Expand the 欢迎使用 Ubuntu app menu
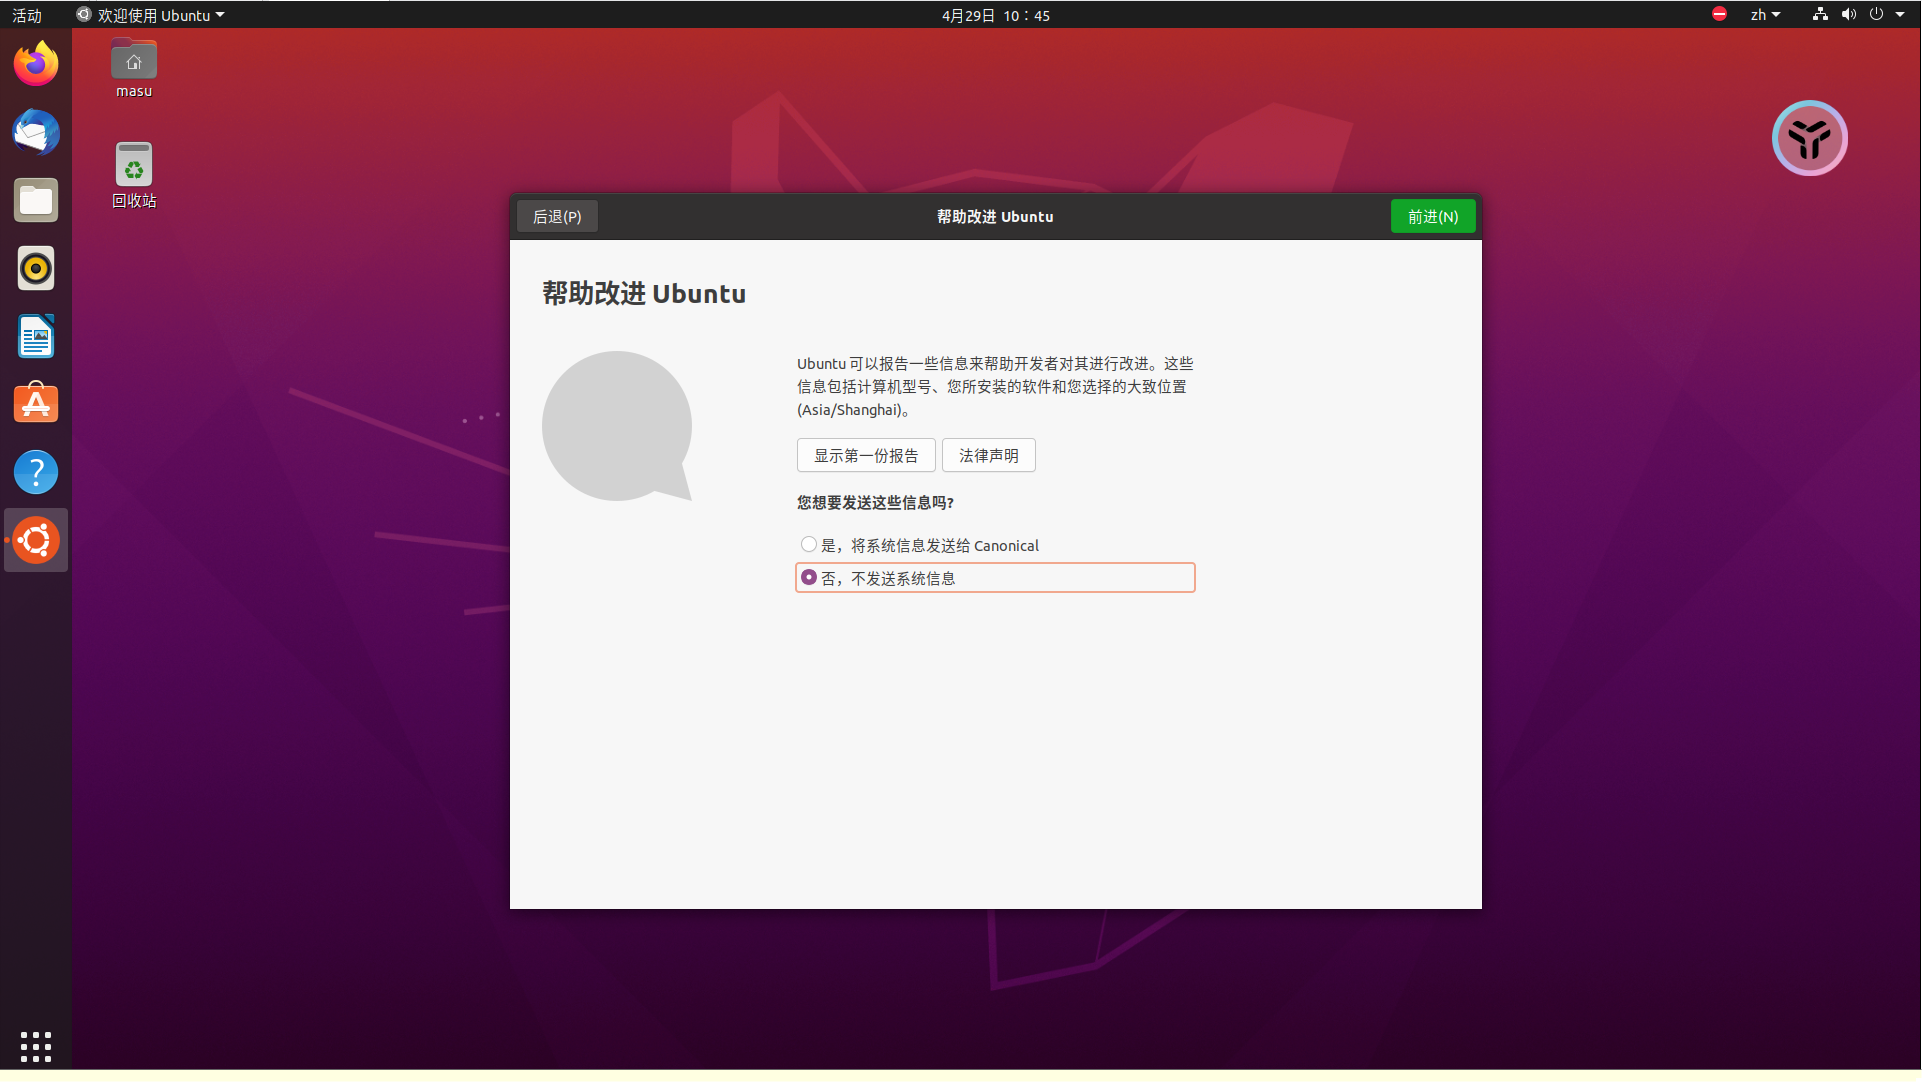The image size is (1922, 1082). [x=152, y=15]
